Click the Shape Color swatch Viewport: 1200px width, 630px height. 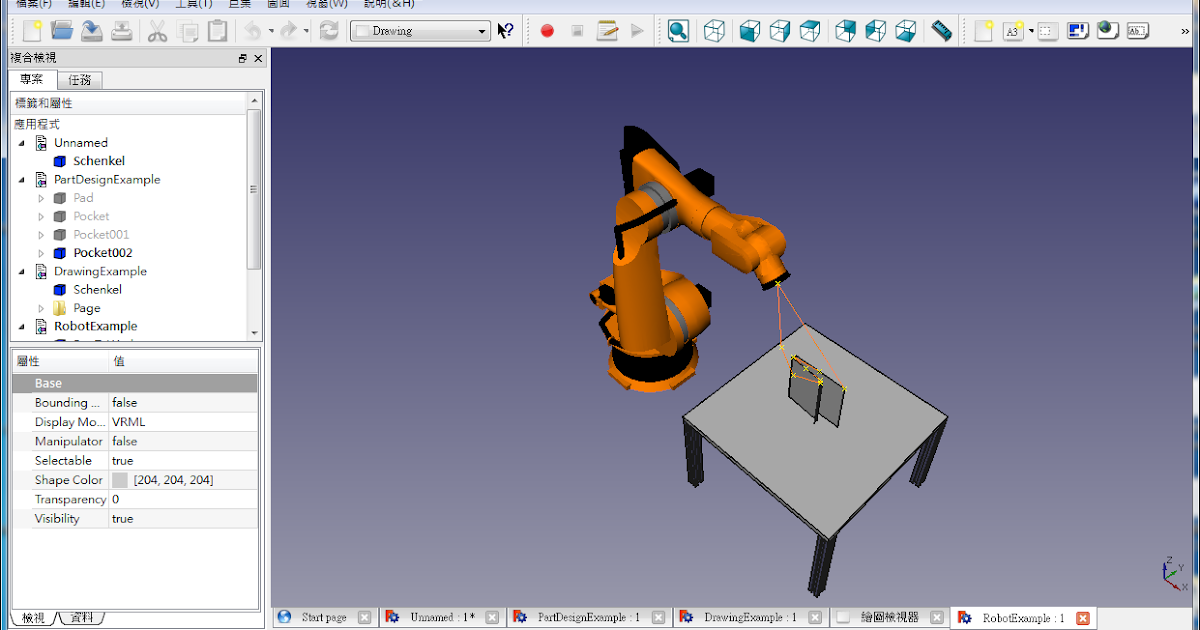(x=120, y=480)
